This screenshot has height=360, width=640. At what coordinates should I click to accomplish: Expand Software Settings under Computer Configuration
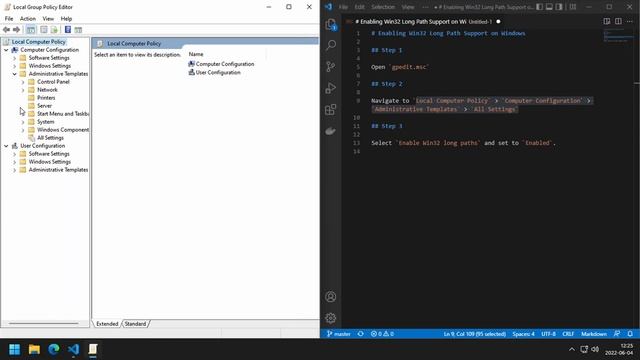(15, 58)
